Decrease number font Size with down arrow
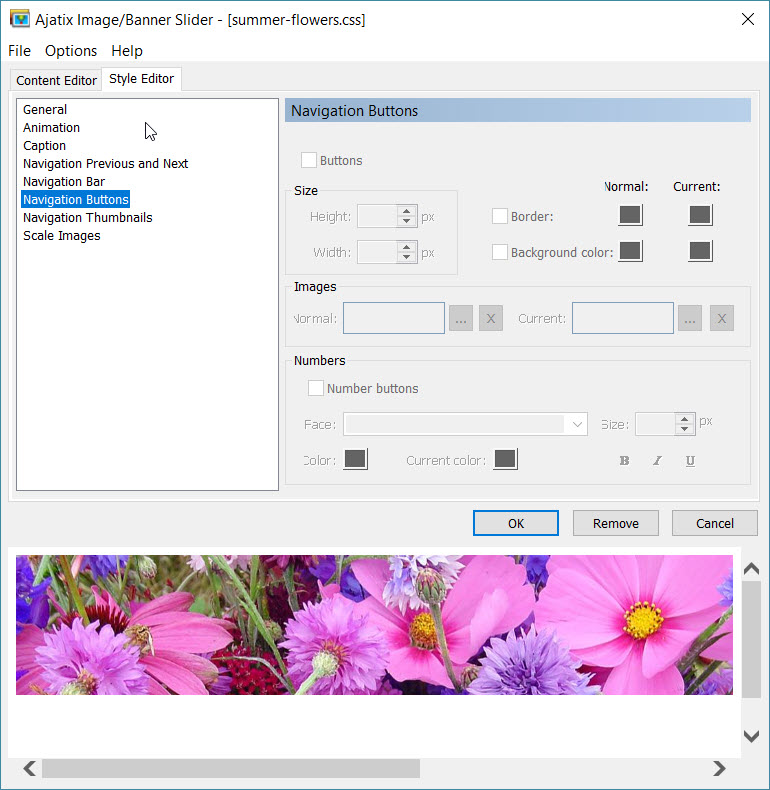The image size is (770, 790). click(684, 429)
